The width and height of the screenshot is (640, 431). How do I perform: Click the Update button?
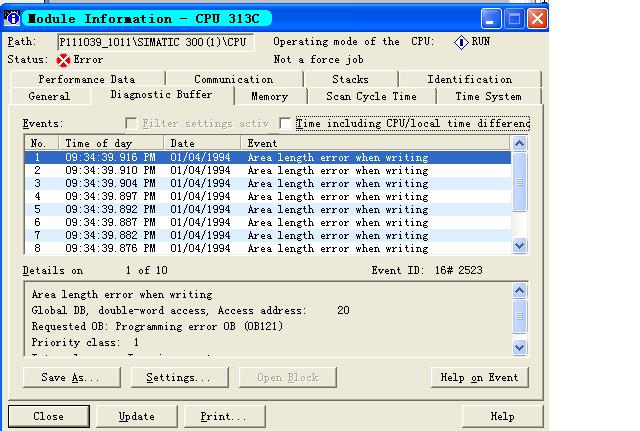[x=137, y=416]
